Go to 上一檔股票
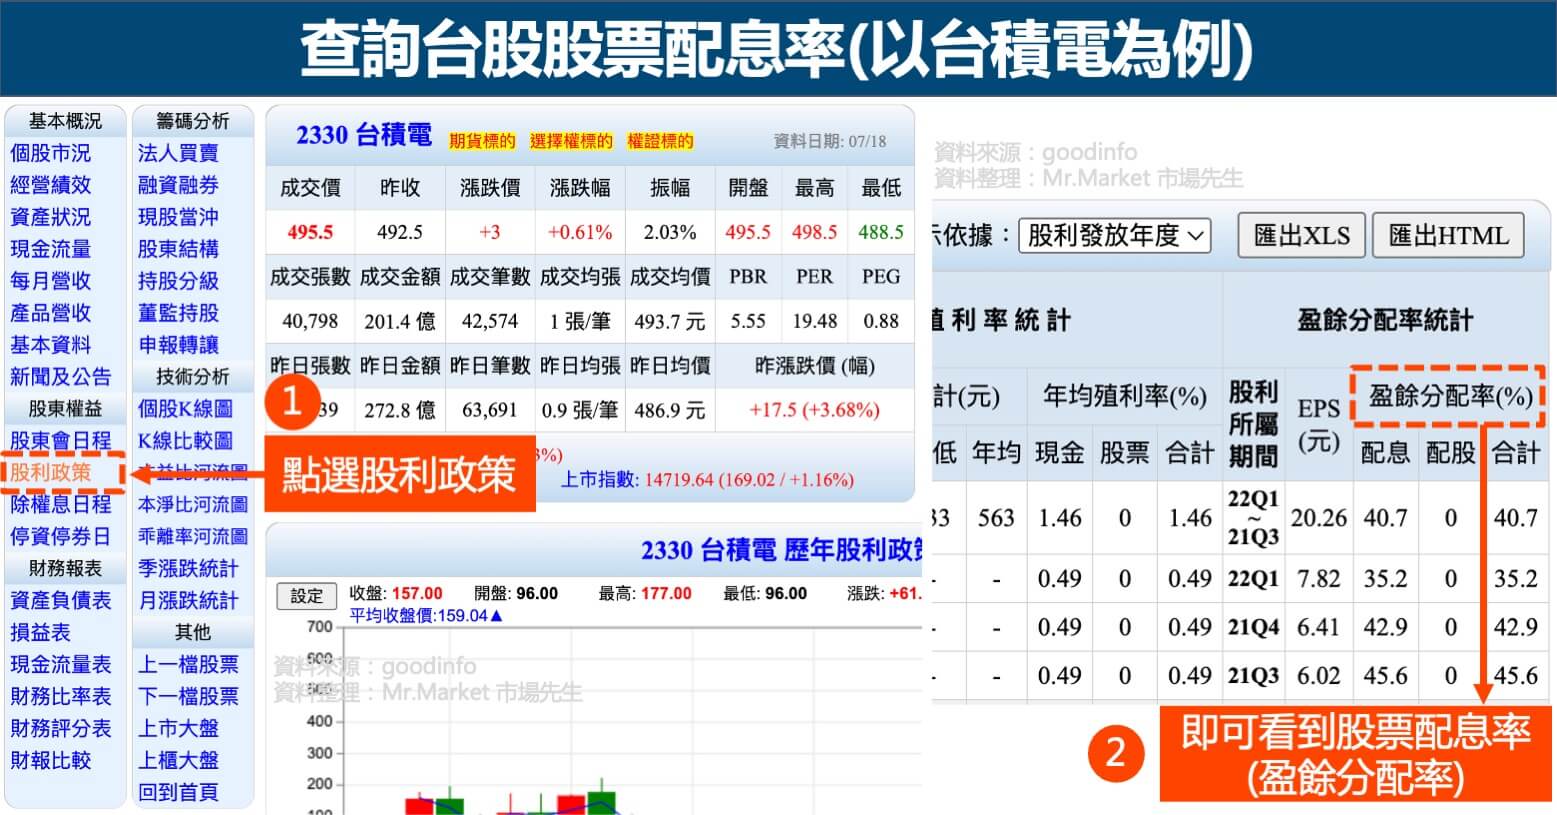The width and height of the screenshot is (1557, 815). [x=188, y=664]
